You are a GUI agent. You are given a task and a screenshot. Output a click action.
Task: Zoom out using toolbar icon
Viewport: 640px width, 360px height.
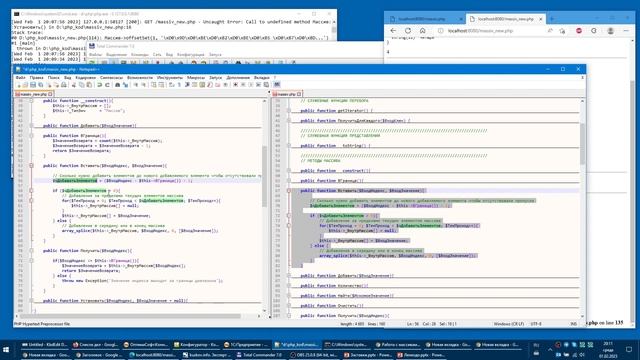point(143,85)
